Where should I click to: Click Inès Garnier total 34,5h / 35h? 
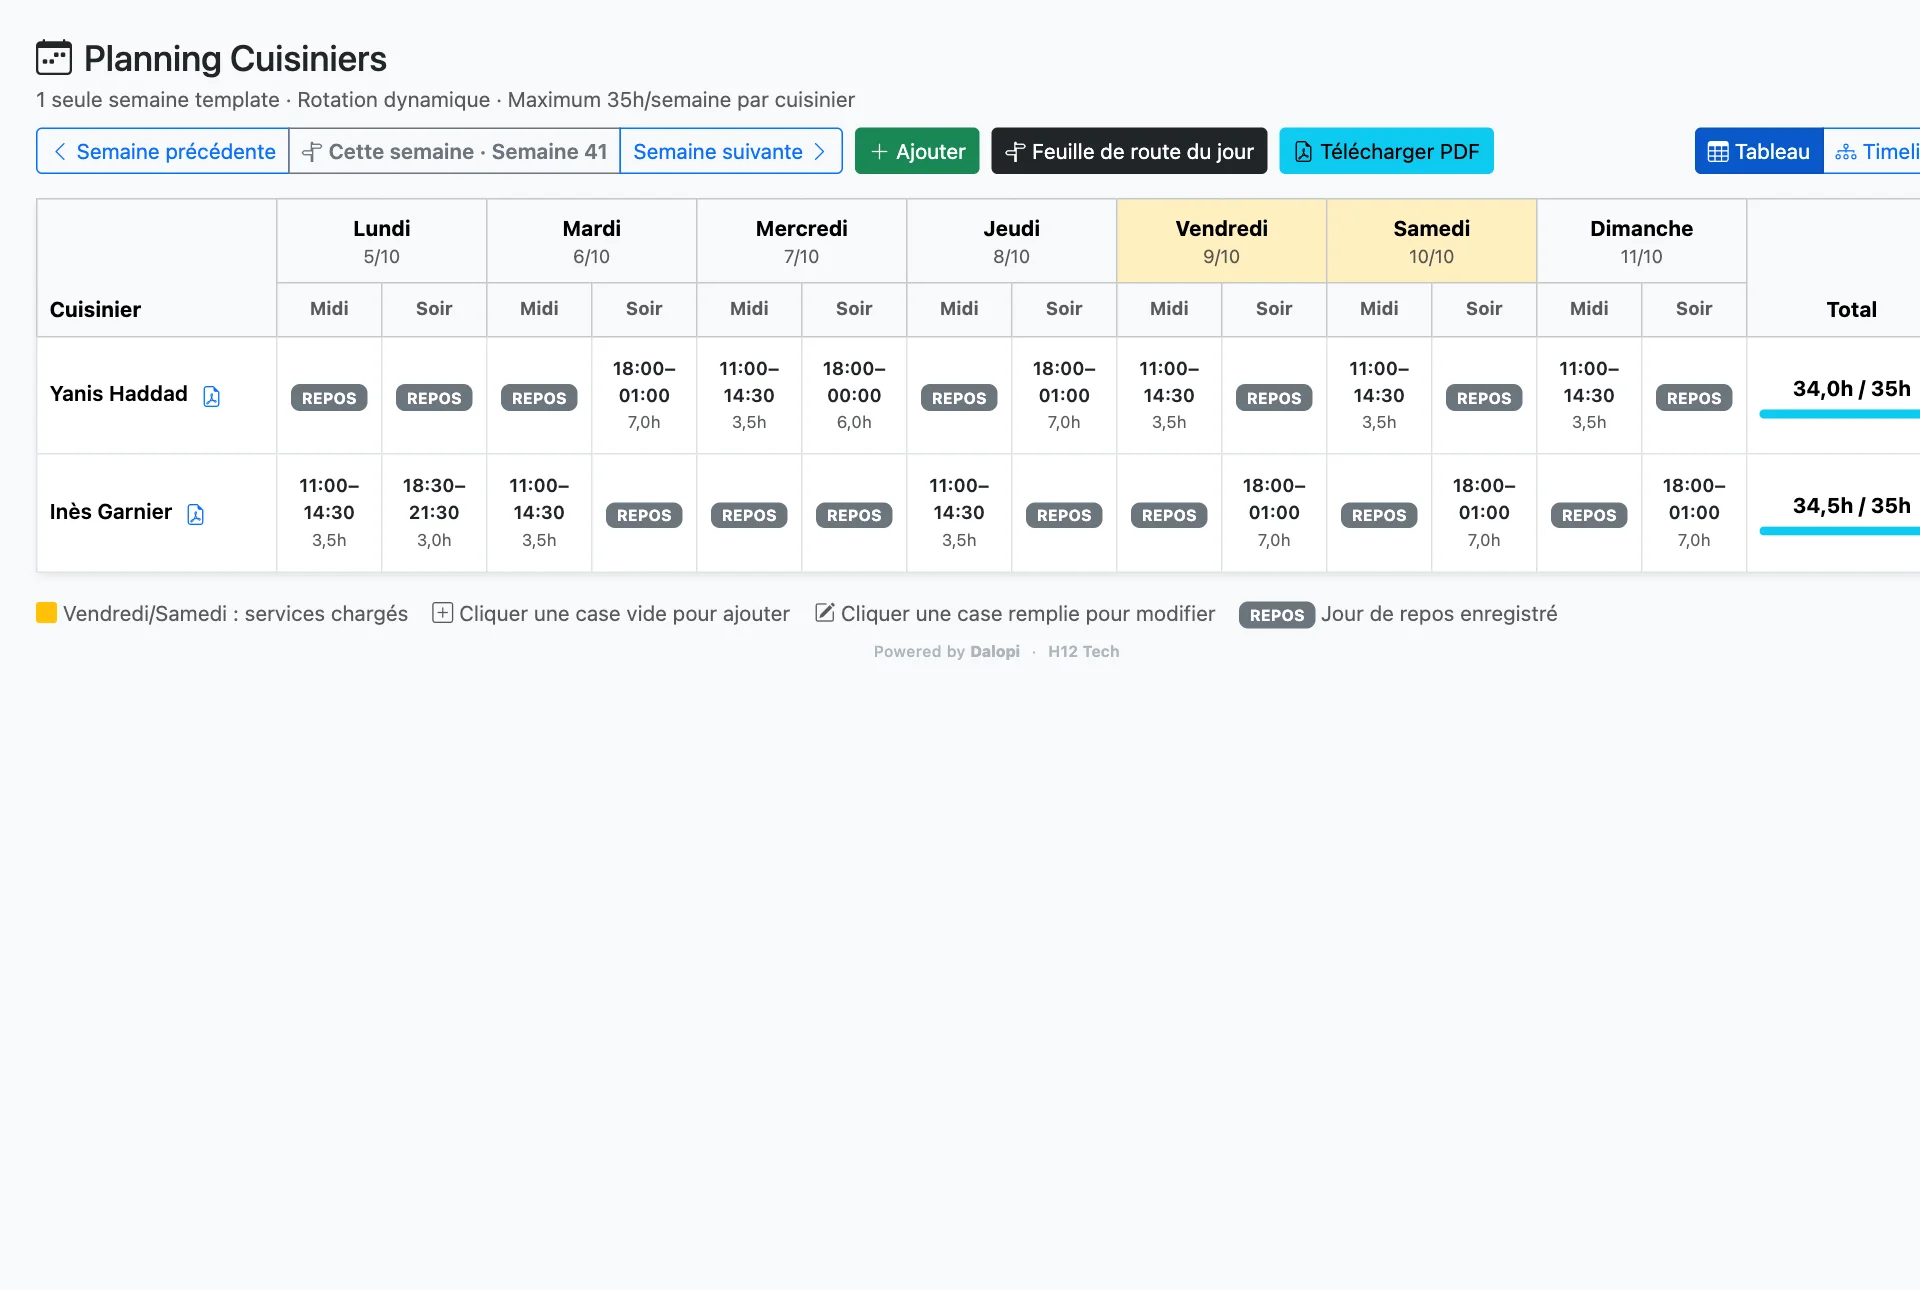click(x=1851, y=505)
